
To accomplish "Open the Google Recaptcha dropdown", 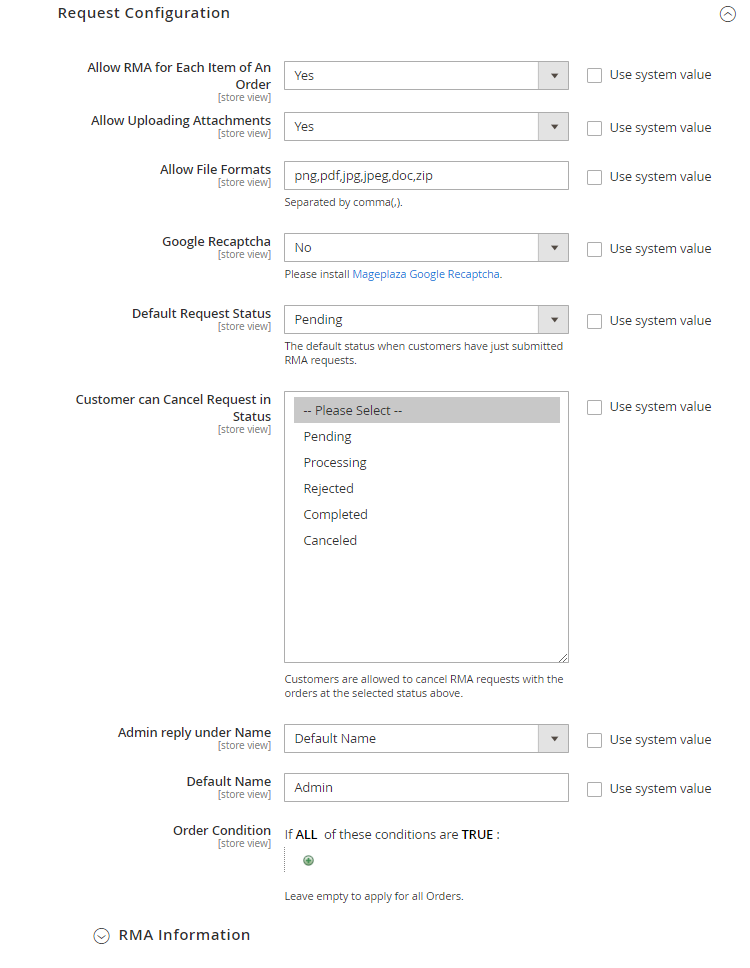I will (x=426, y=248).
